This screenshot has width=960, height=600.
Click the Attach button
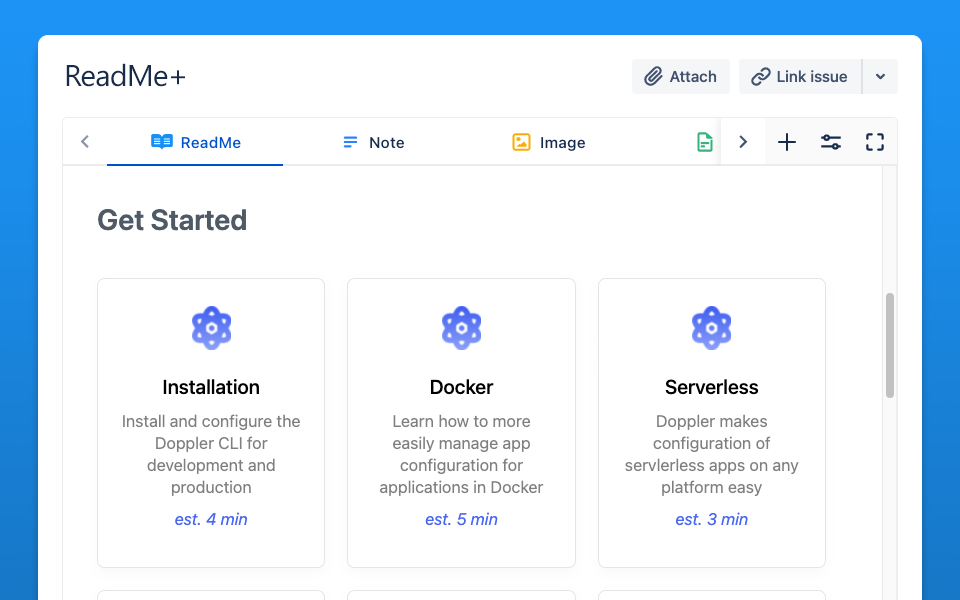[x=680, y=77]
